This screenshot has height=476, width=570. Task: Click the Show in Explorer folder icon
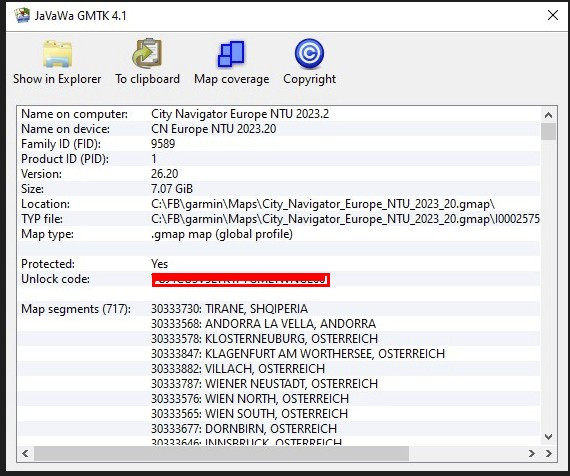pos(57,54)
